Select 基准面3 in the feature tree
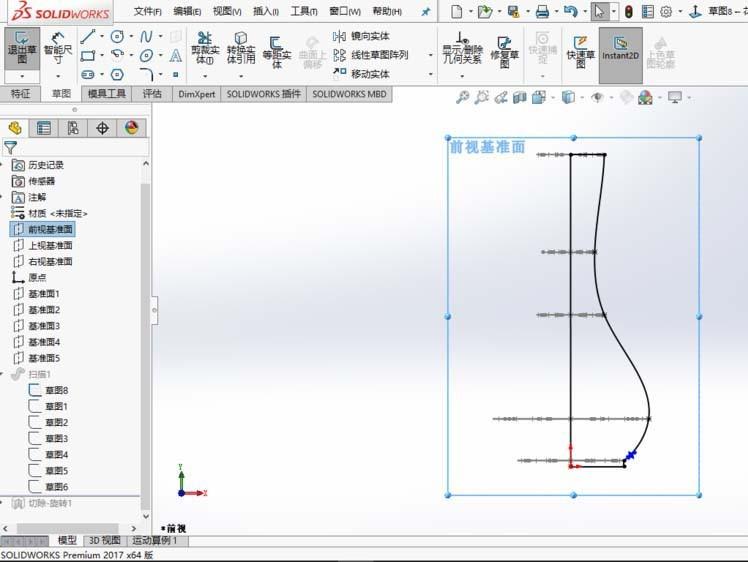 (x=37, y=326)
